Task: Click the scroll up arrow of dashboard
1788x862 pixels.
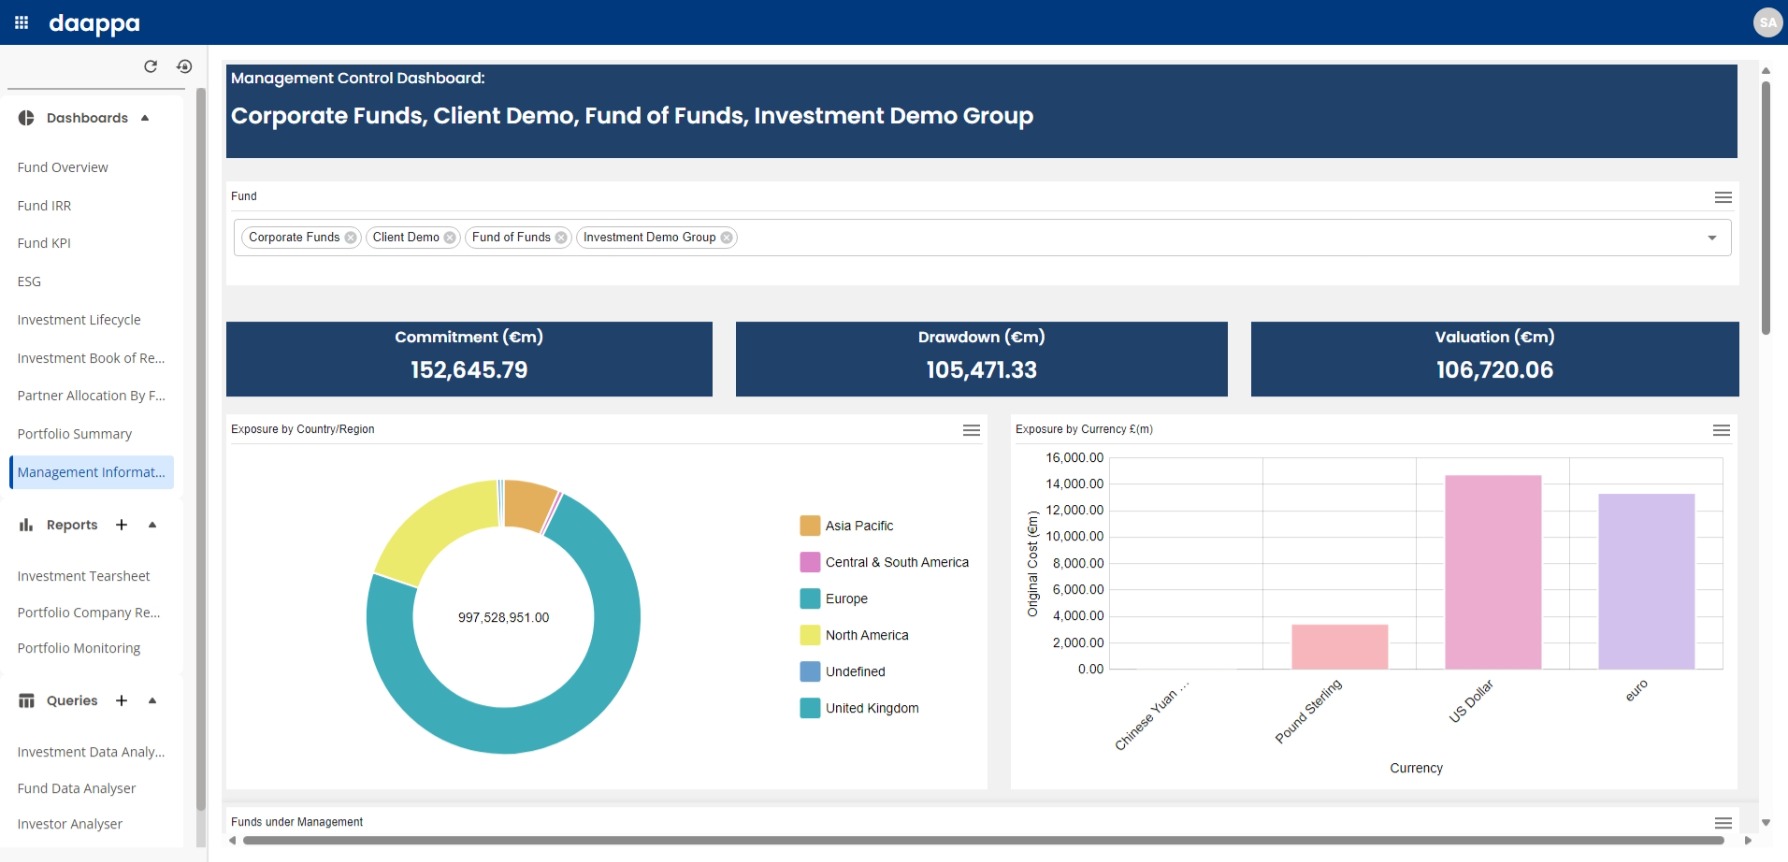Action: tap(1766, 71)
